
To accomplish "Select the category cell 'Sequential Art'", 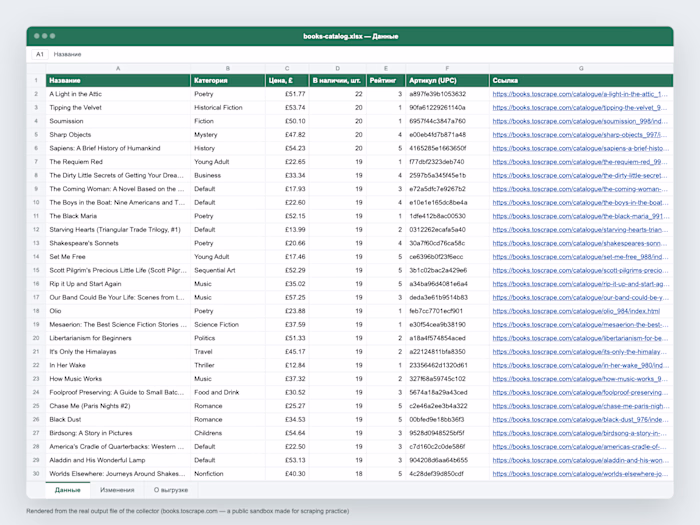I will click(x=228, y=270).
